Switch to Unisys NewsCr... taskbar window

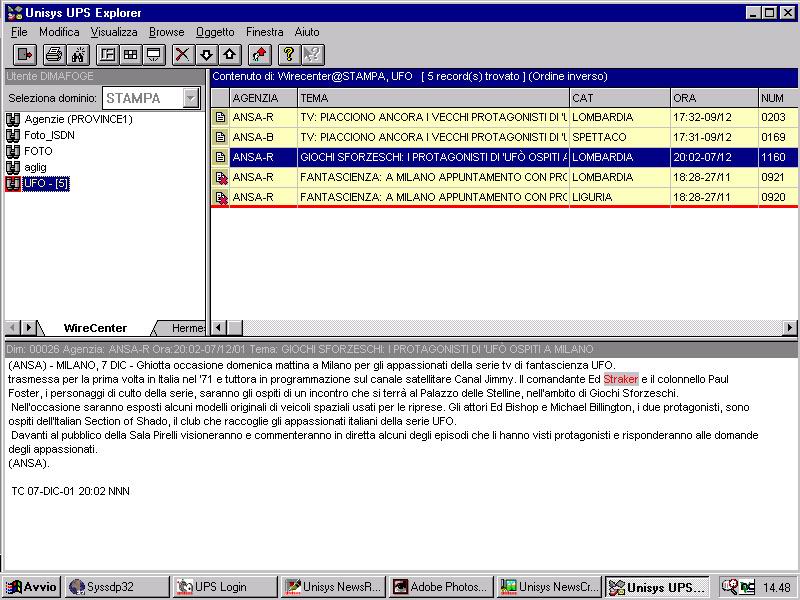[x=549, y=587]
